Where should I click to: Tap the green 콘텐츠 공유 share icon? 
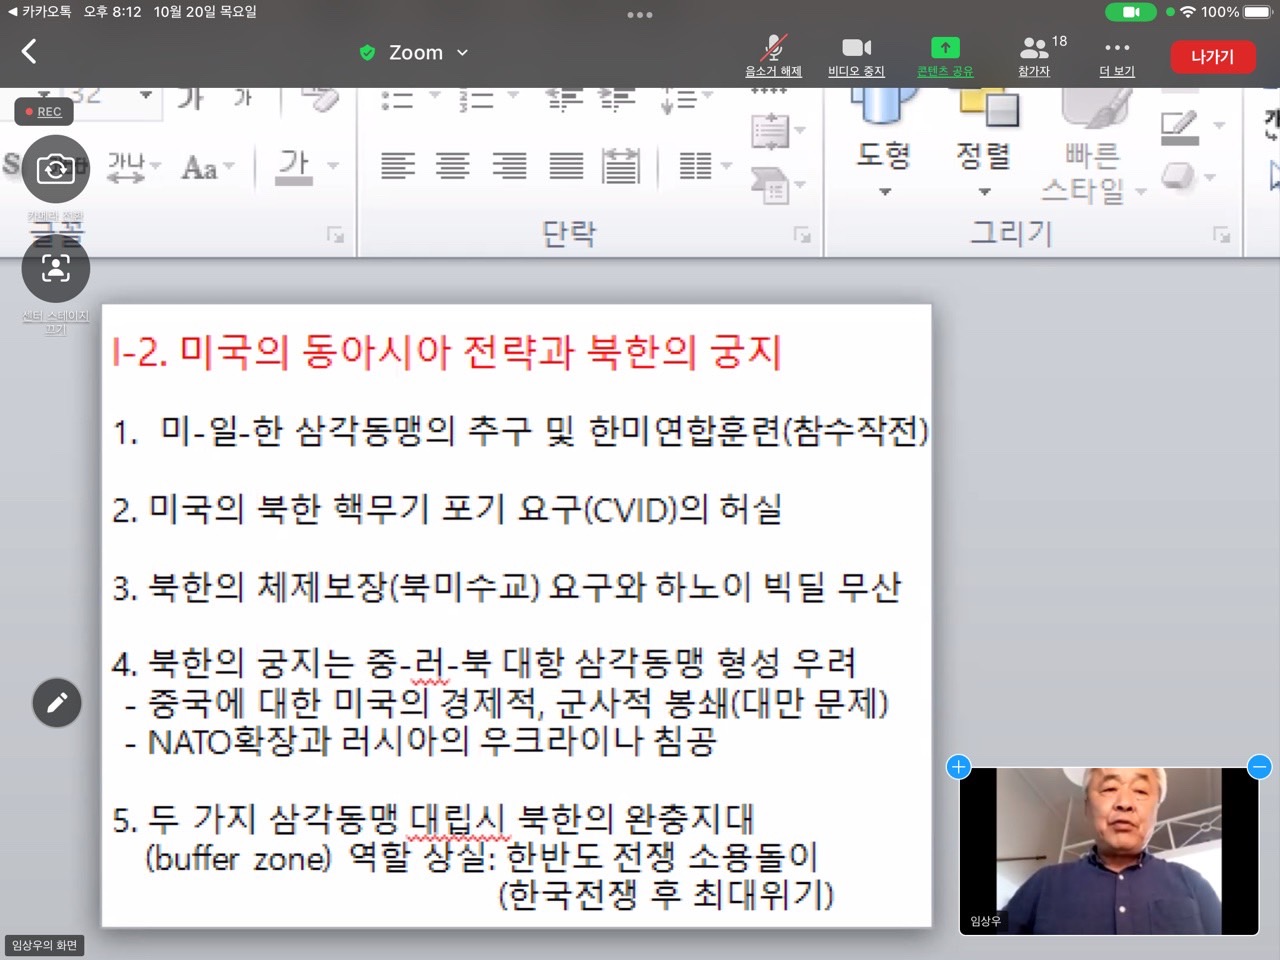945,56
